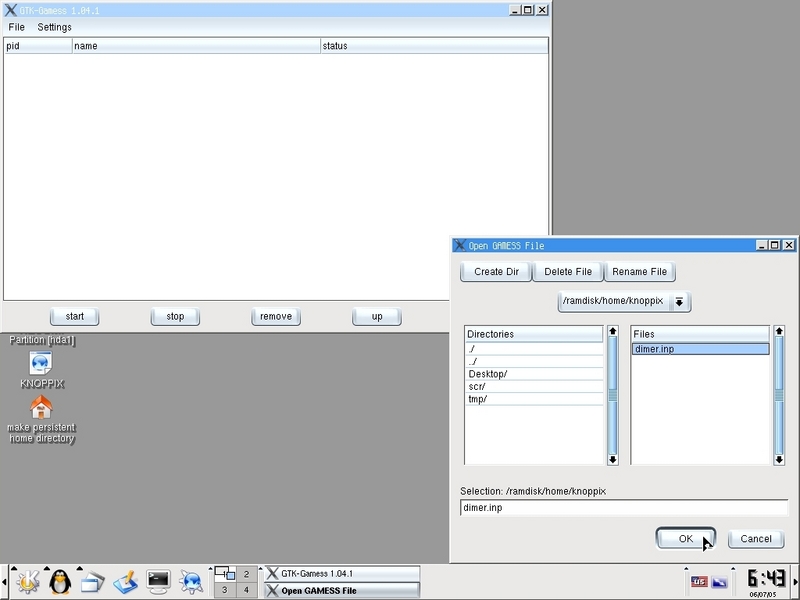Select the Desktop/ directory entry
This screenshot has height=600, width=800.
coord(488,374)
